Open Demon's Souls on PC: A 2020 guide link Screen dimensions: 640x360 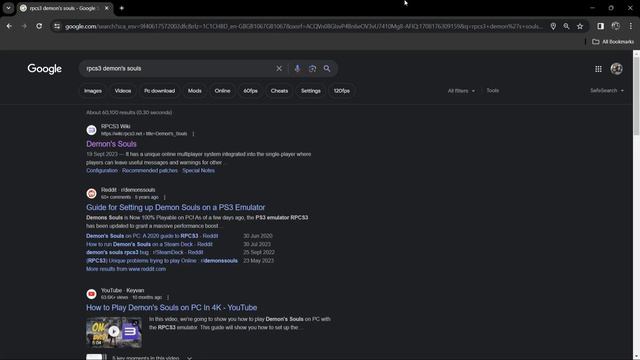tap(152, 236)
